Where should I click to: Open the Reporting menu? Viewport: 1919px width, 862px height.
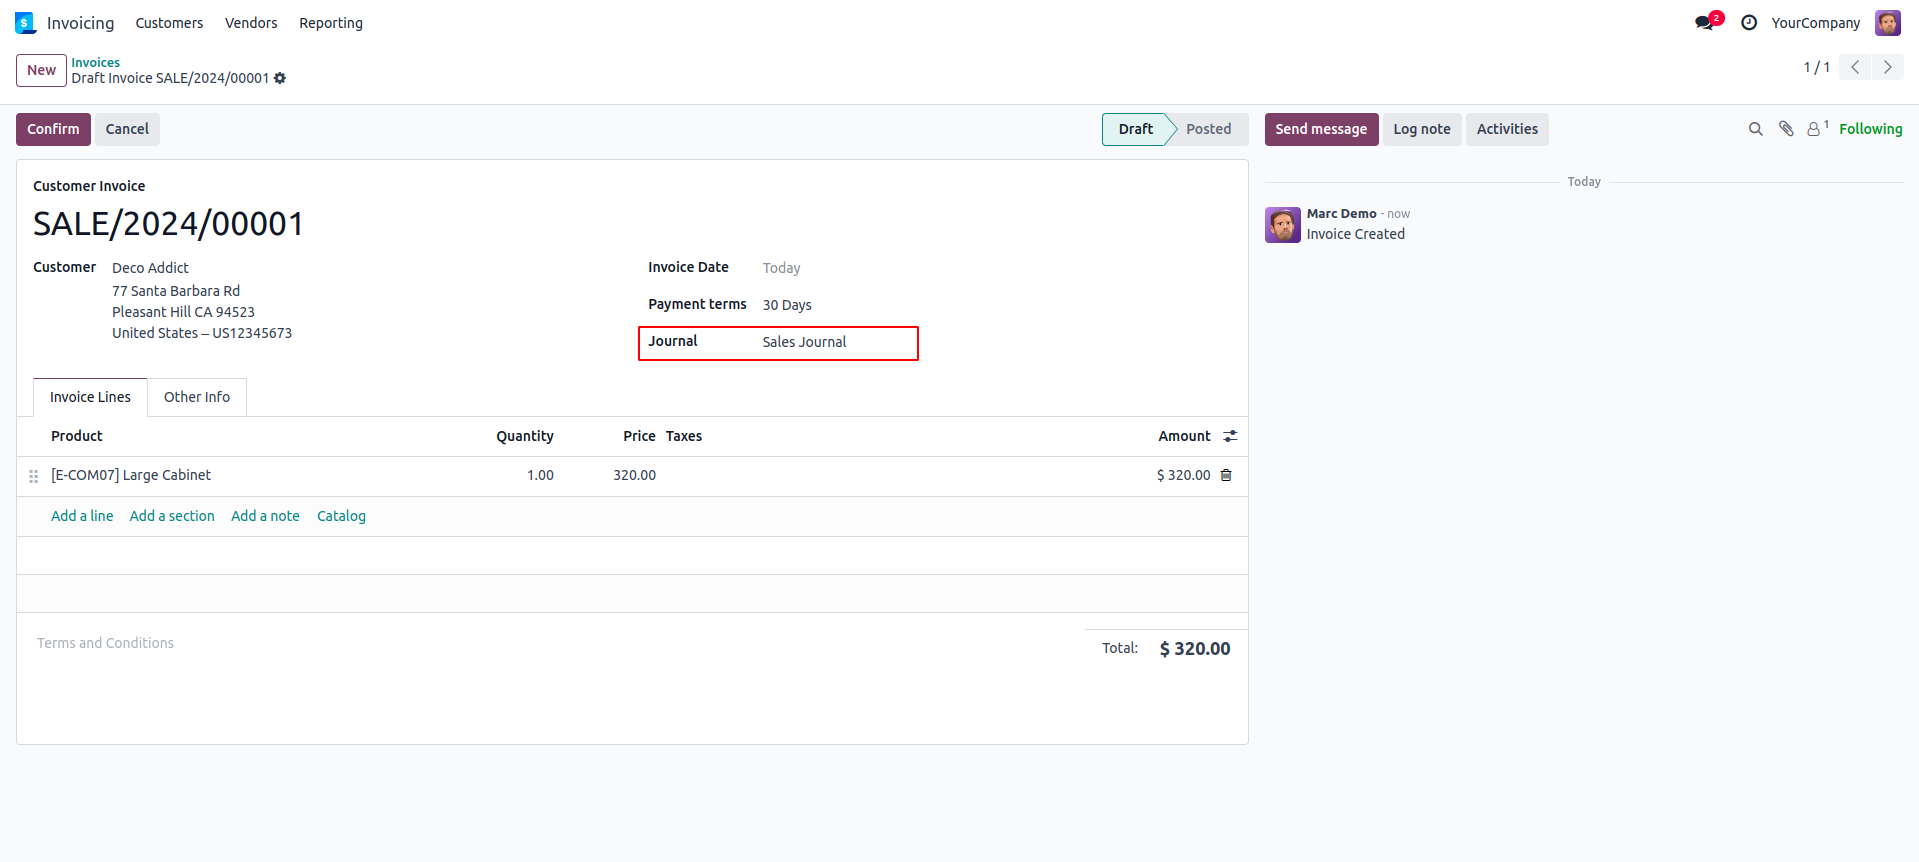pos(331,23)
